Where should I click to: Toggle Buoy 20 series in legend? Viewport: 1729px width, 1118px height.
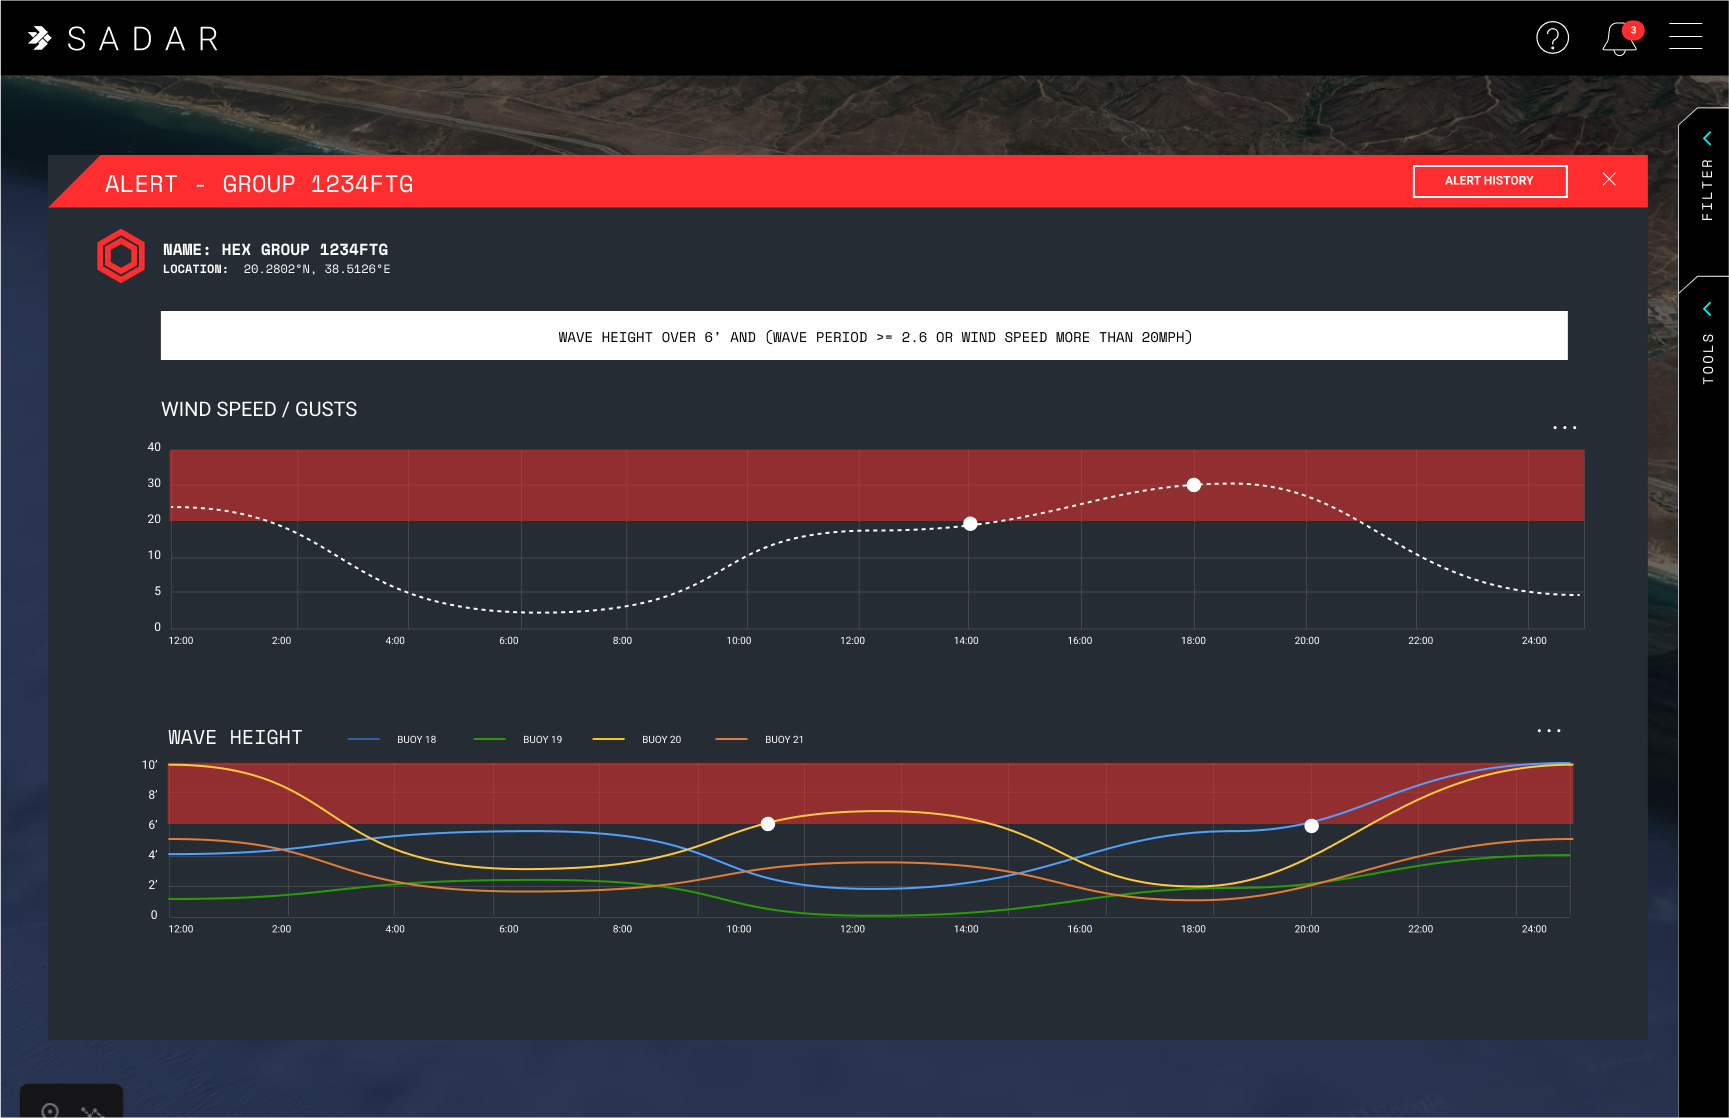point(637,740)
